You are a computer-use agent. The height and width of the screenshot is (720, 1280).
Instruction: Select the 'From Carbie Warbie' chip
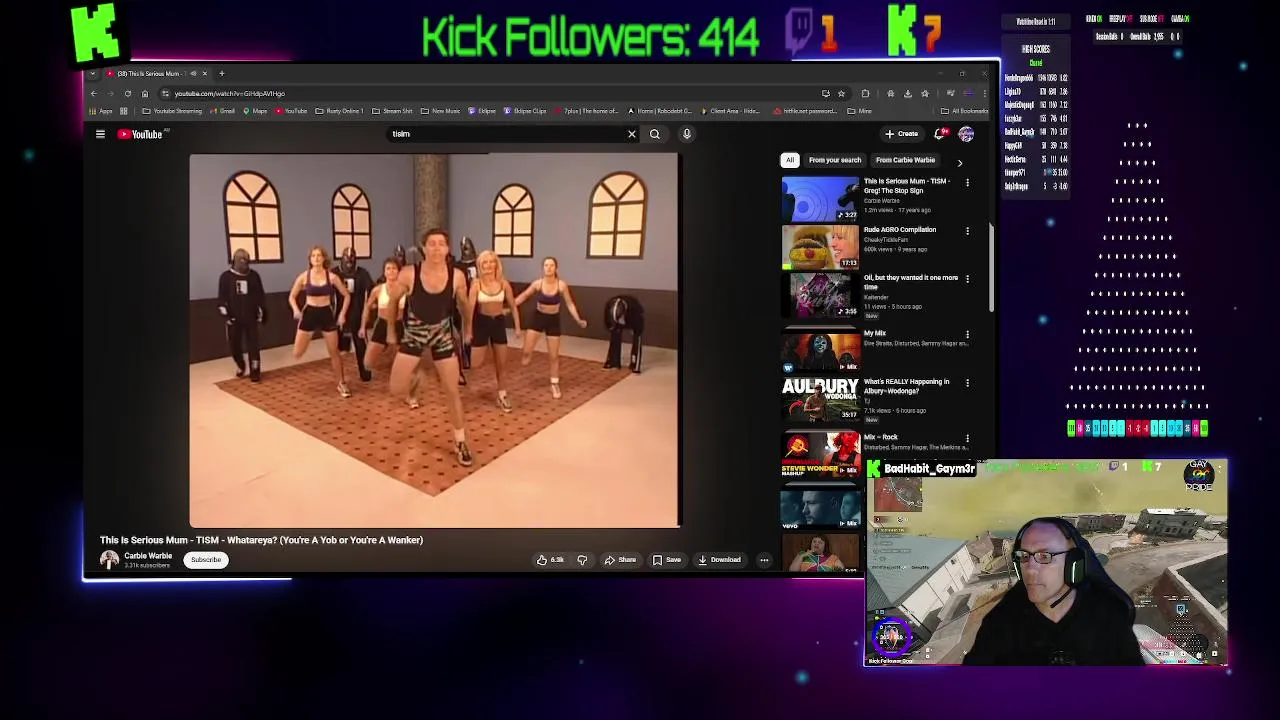(x=905, y=160)
